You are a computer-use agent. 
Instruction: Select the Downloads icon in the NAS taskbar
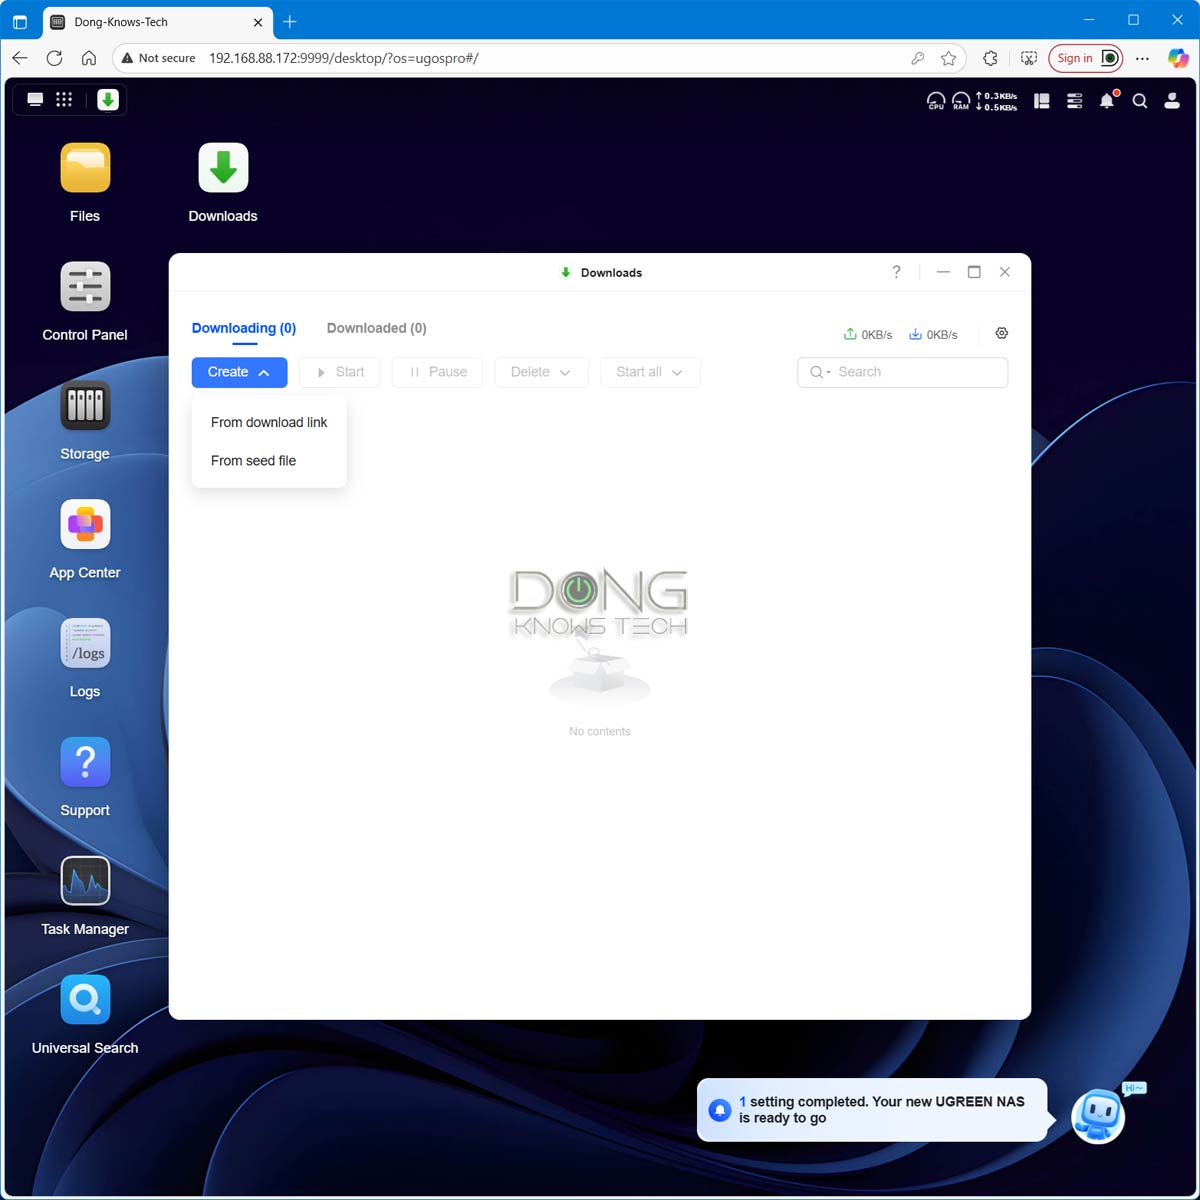point(108,99)
